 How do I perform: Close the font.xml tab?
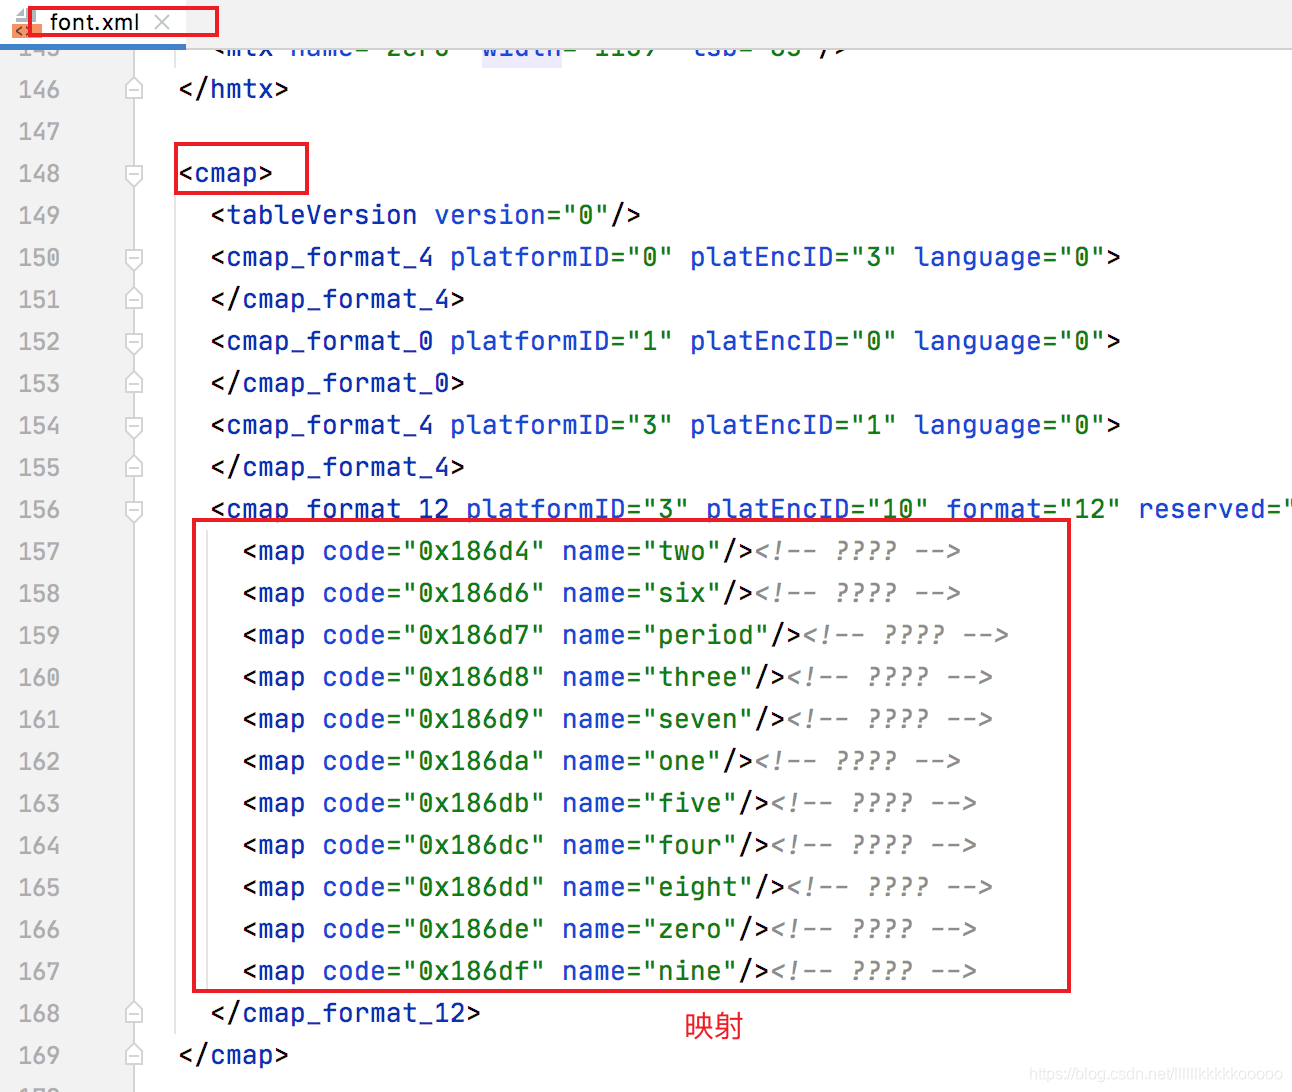click(x=163, y=21)
